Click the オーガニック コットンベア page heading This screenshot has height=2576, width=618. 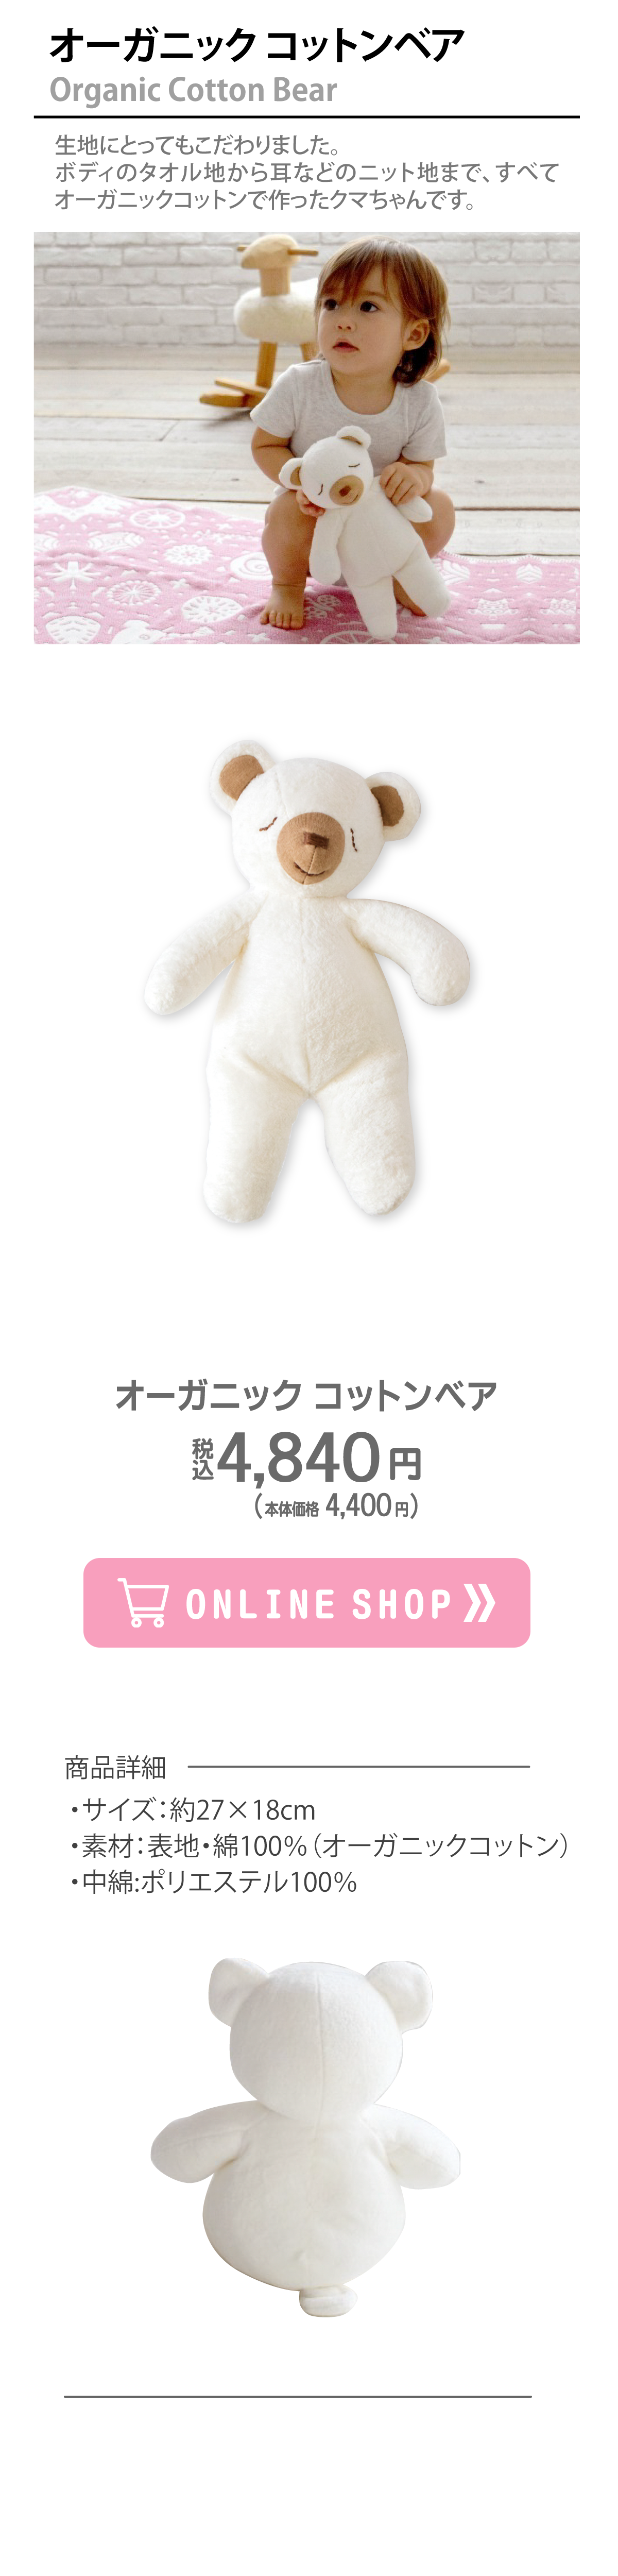coord(257,45)
